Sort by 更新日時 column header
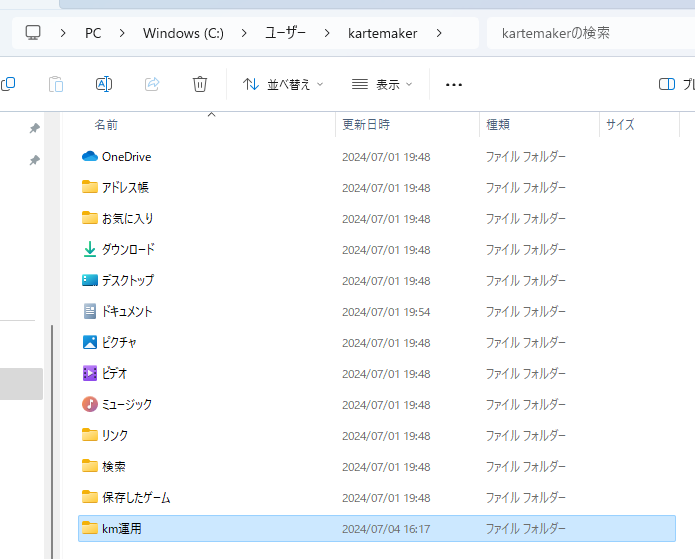695x559 pixels. pyautogui.click(x=366, y=125)
